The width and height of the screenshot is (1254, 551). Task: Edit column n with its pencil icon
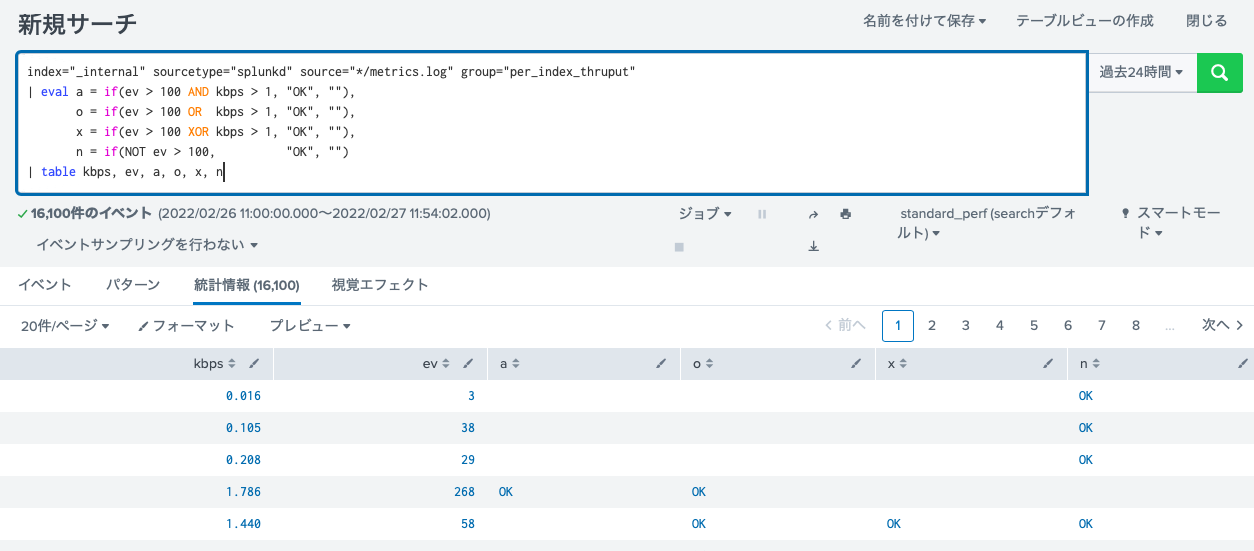pyautogui.click(x=1243, y=364)
